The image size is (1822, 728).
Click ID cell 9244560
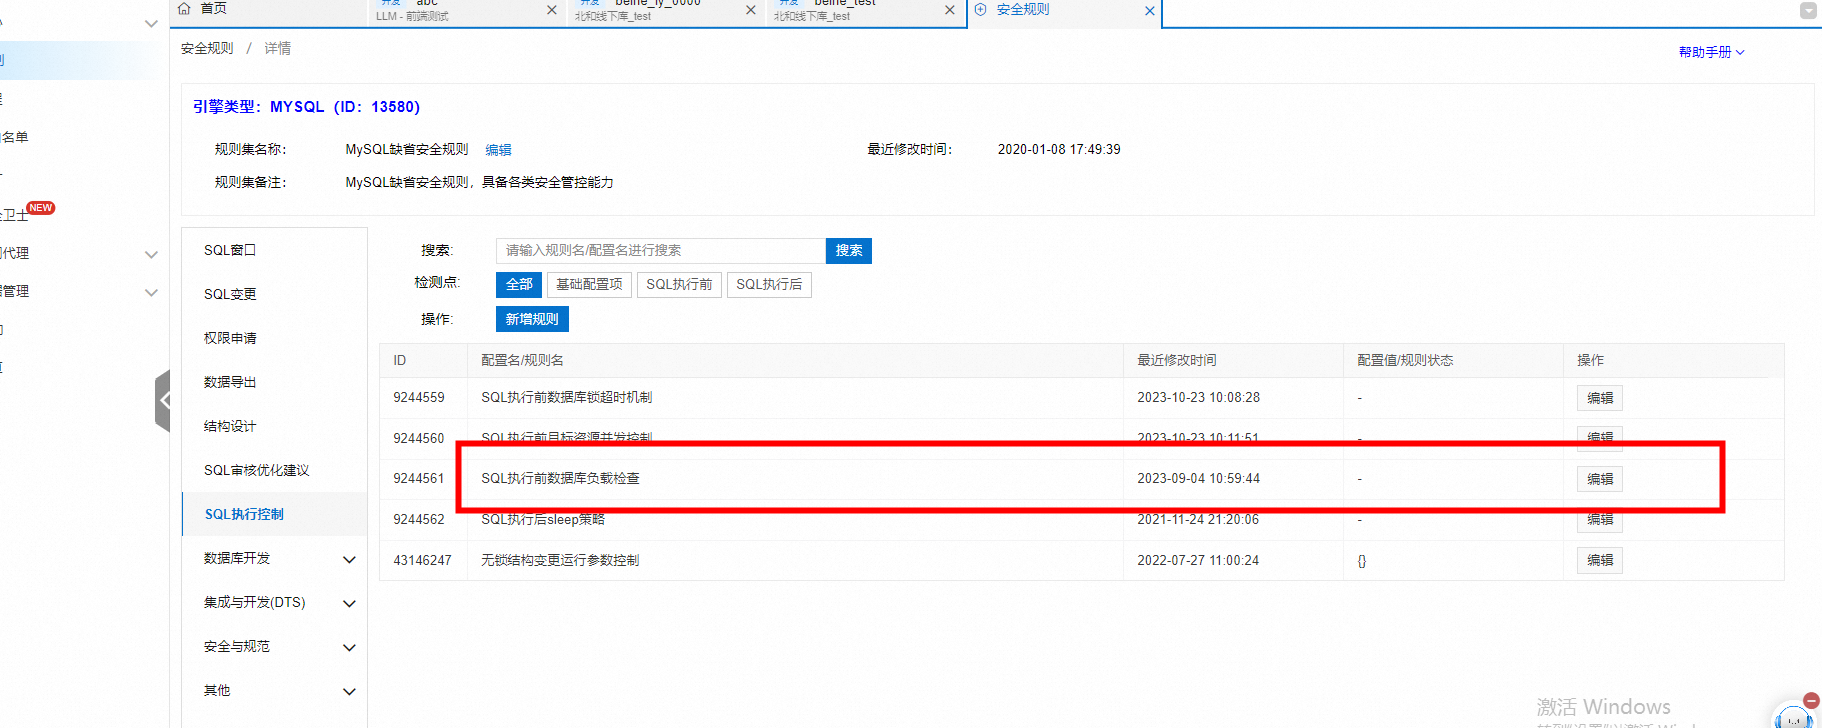(418, 439)
